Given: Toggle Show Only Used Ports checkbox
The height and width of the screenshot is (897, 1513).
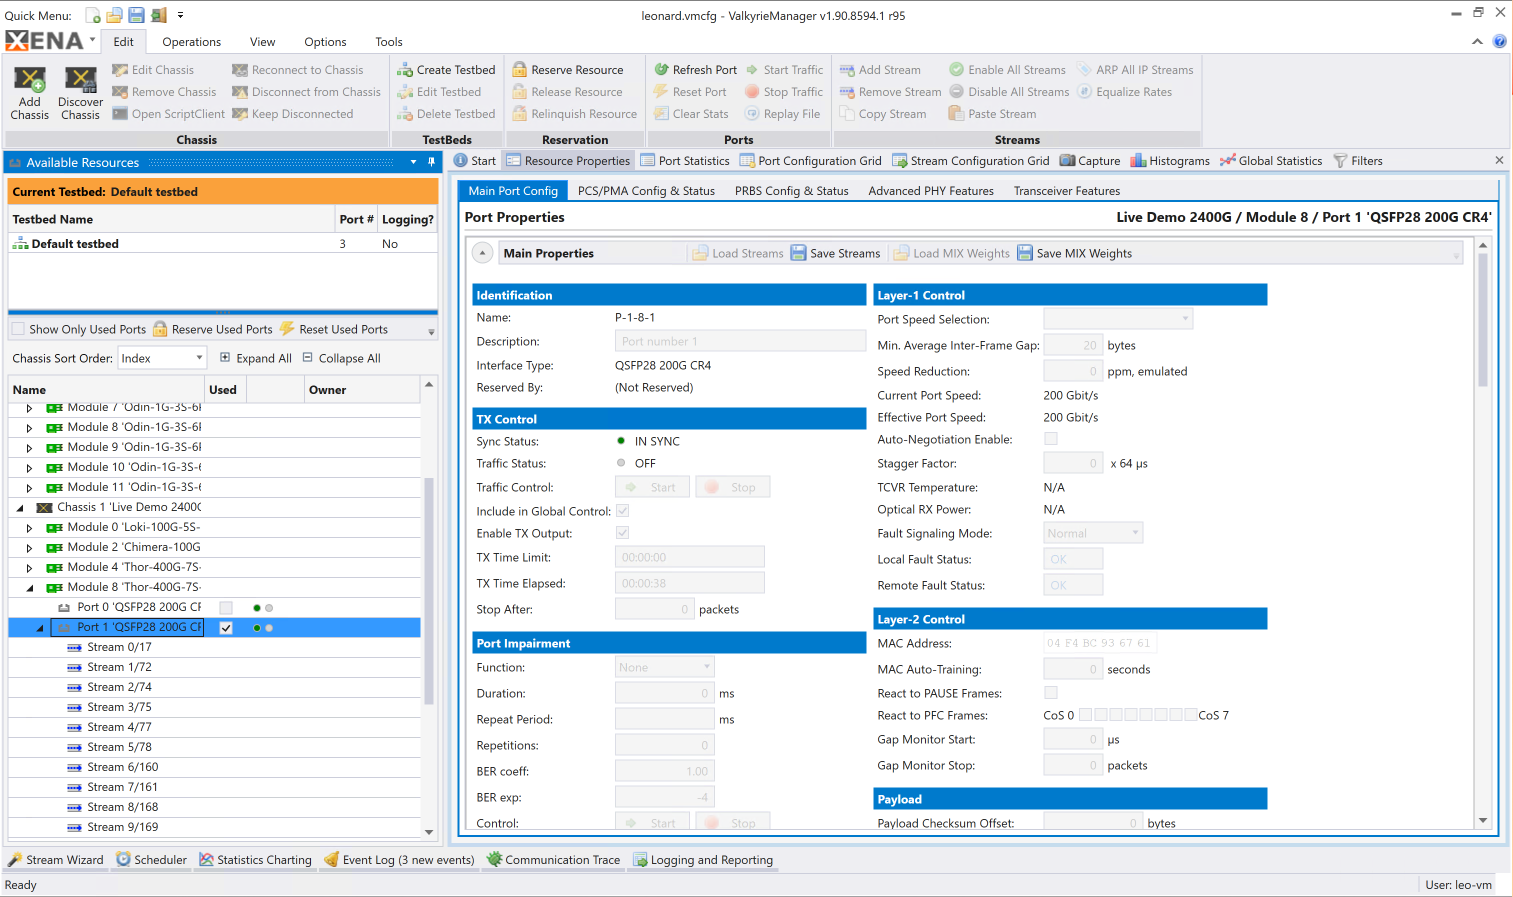Looking at the screenshot, I should [17, 329].
